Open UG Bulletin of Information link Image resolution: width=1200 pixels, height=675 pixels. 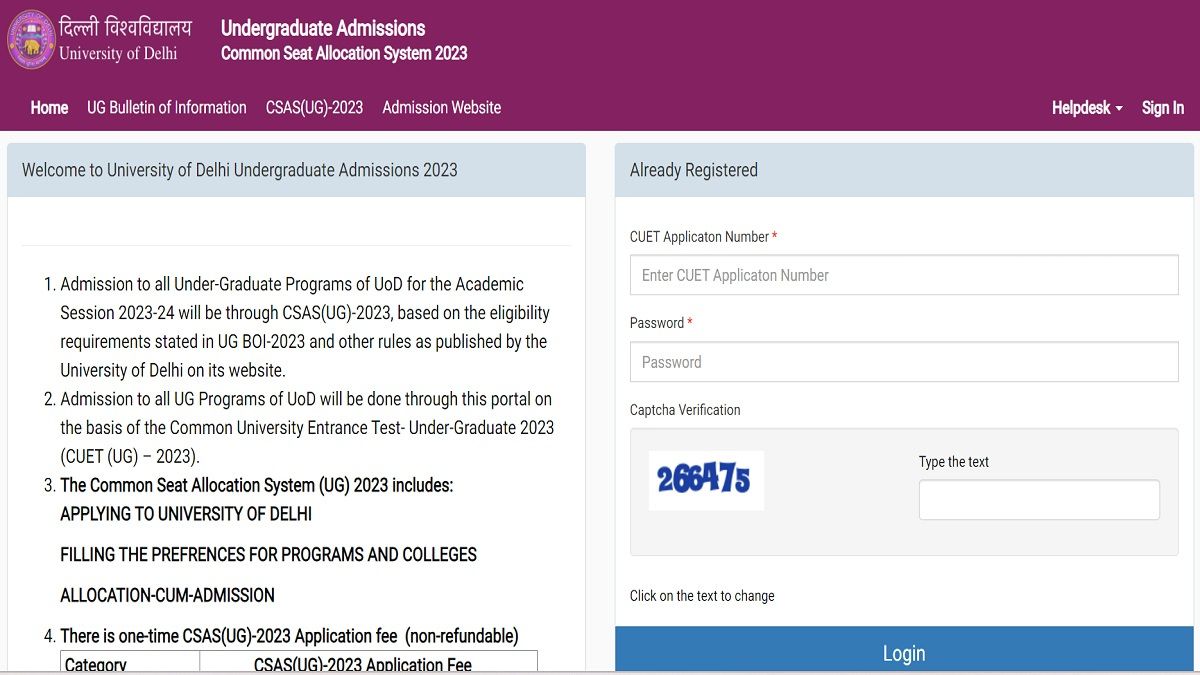[x=167, y=107]
